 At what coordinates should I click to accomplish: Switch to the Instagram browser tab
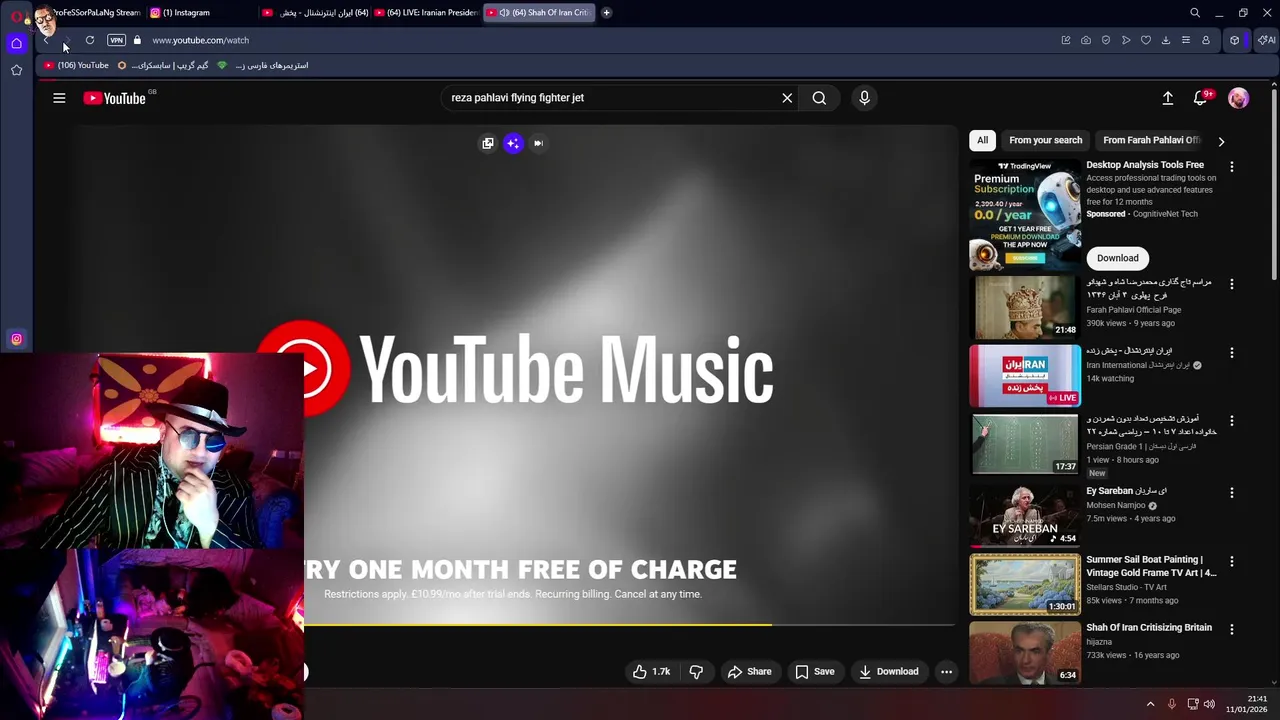pos(200,13)
